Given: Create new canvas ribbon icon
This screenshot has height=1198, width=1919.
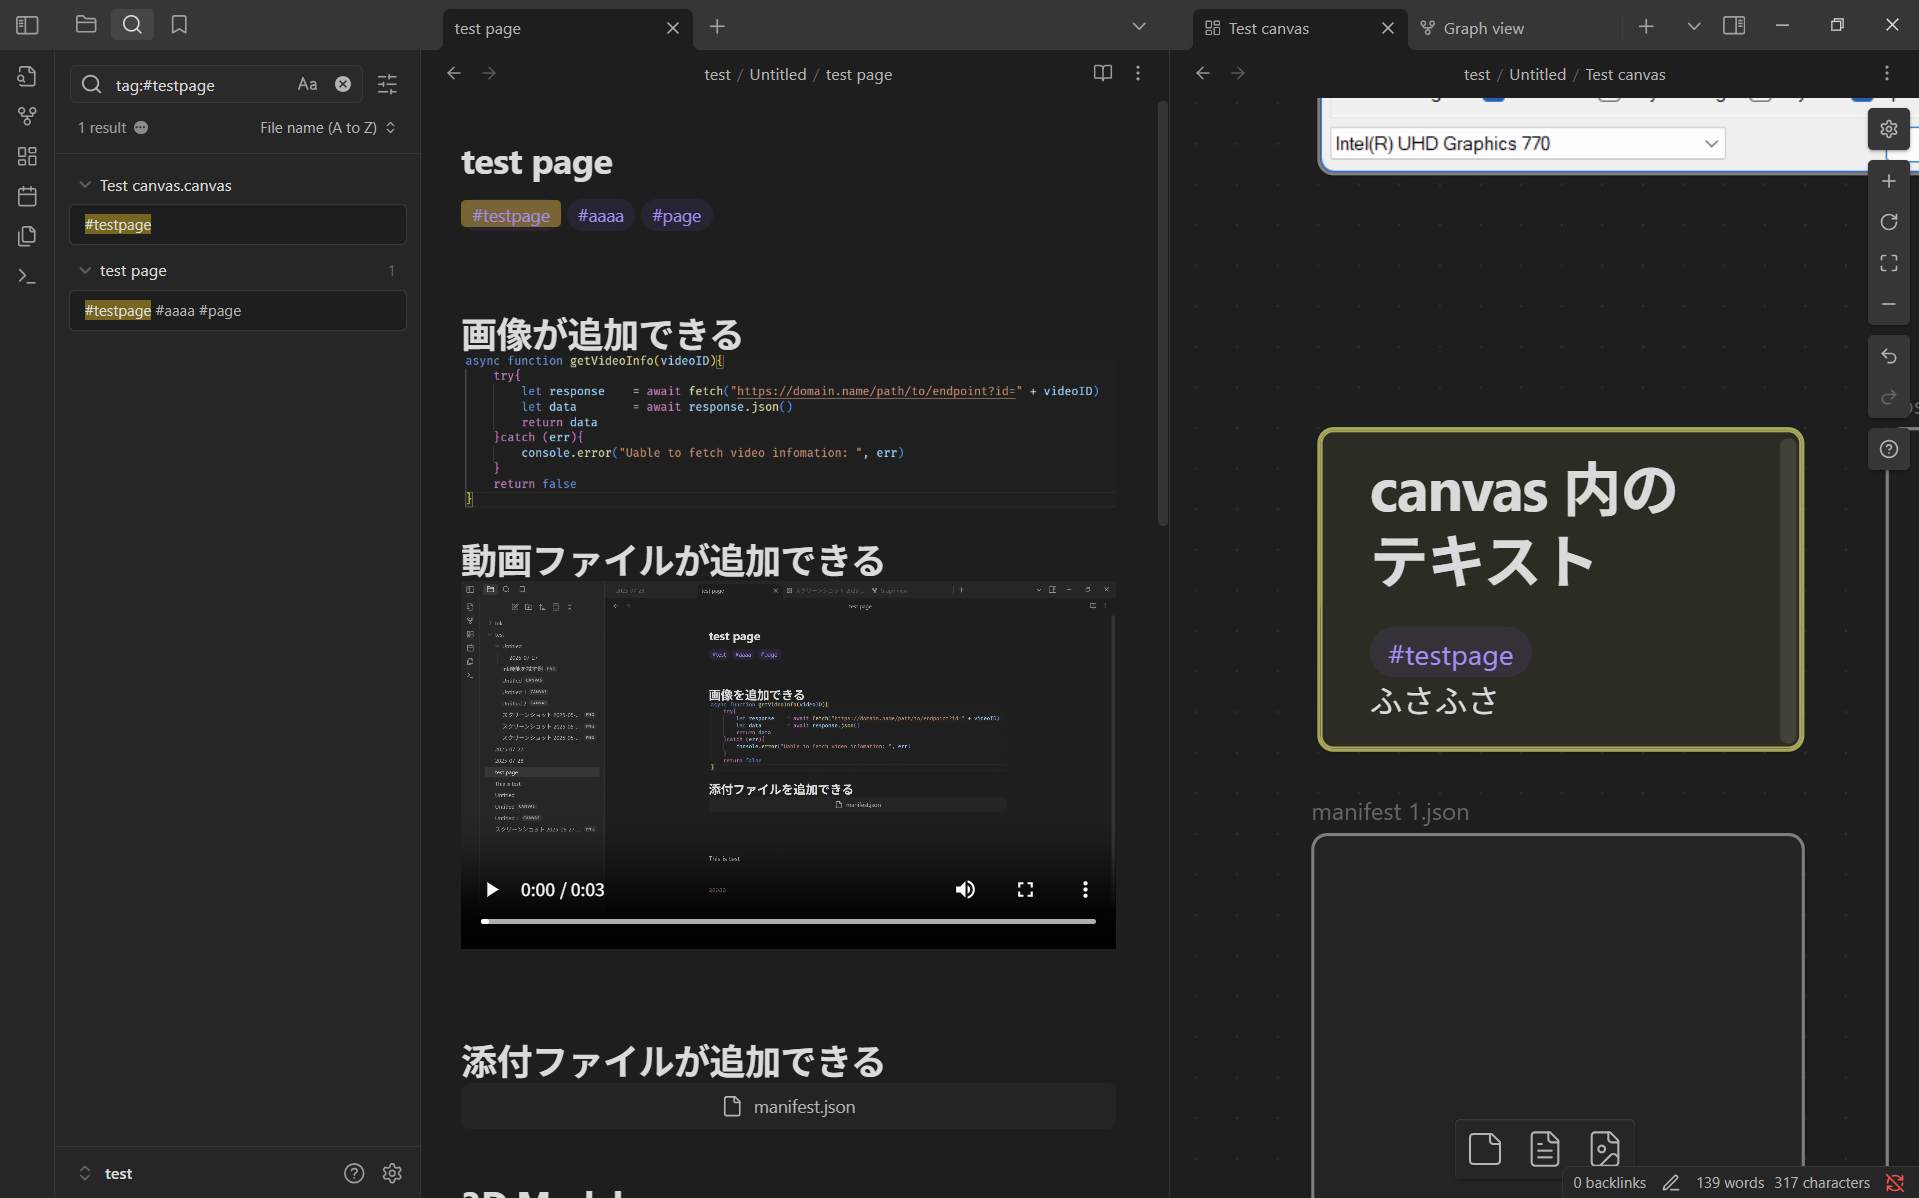Looking at the screenshot, I should click(x=27, y=156).
